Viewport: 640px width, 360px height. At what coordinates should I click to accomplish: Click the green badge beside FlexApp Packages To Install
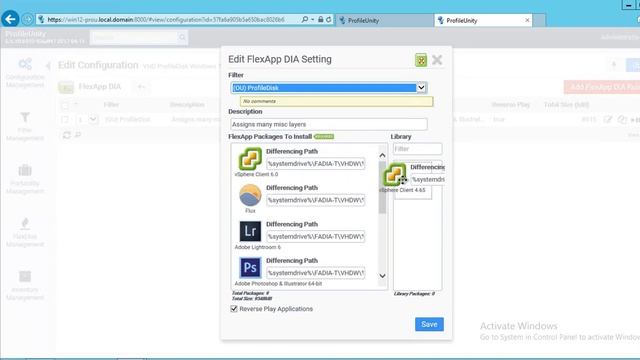tap(324, 137)
